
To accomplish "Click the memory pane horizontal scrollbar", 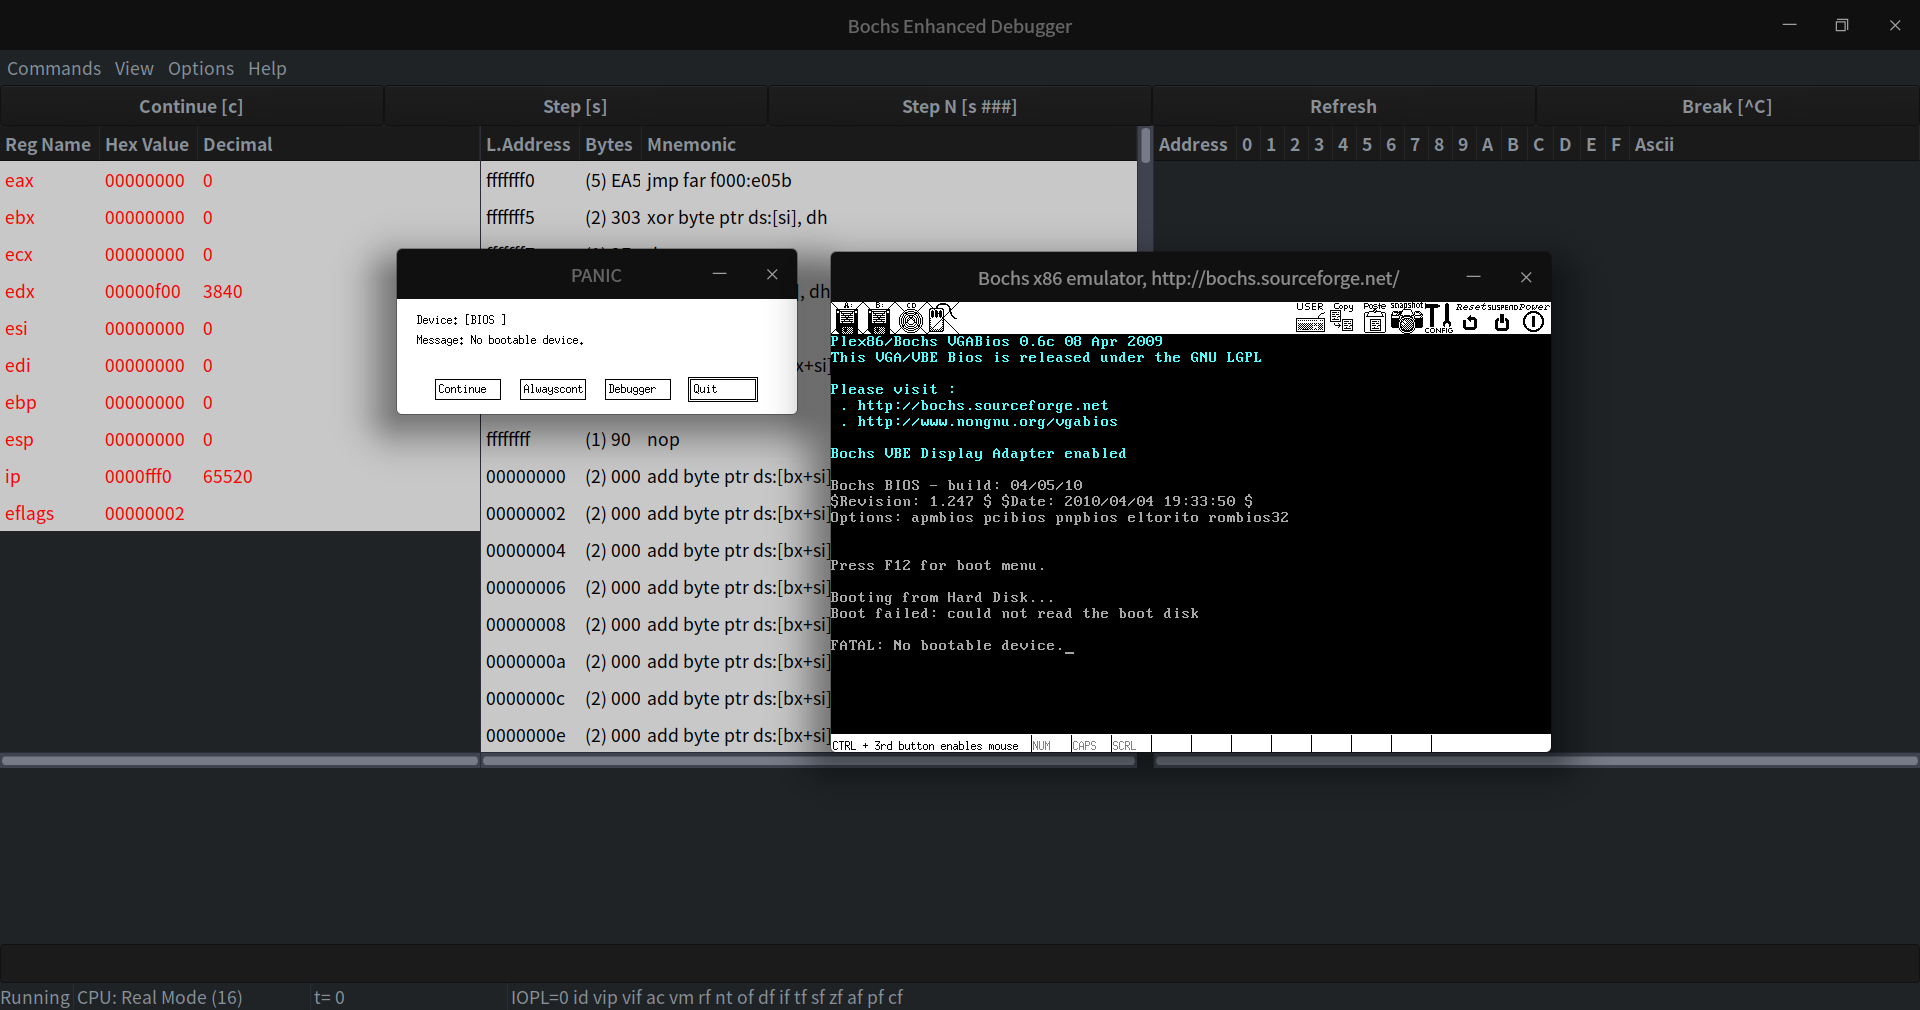I will [x=1536, y=761].
